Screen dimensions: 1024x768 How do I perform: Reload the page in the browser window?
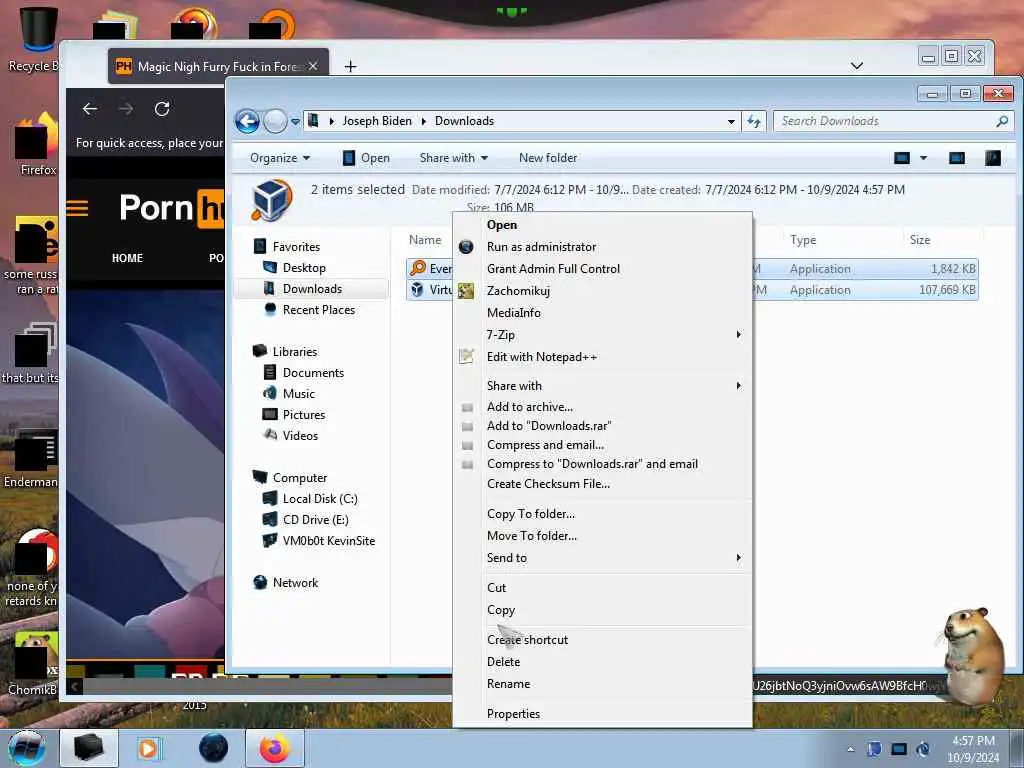point(162,108)
